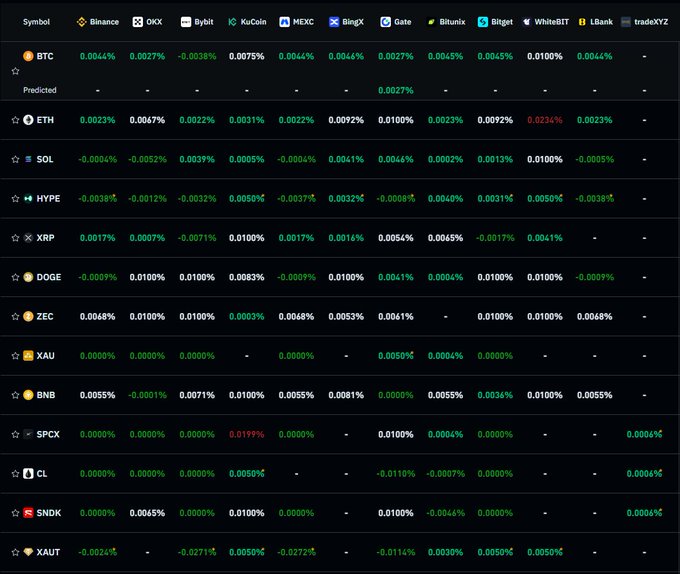Click the BTC coin icon
Viewport: 680px width, 574px height.
click(28, 56)
